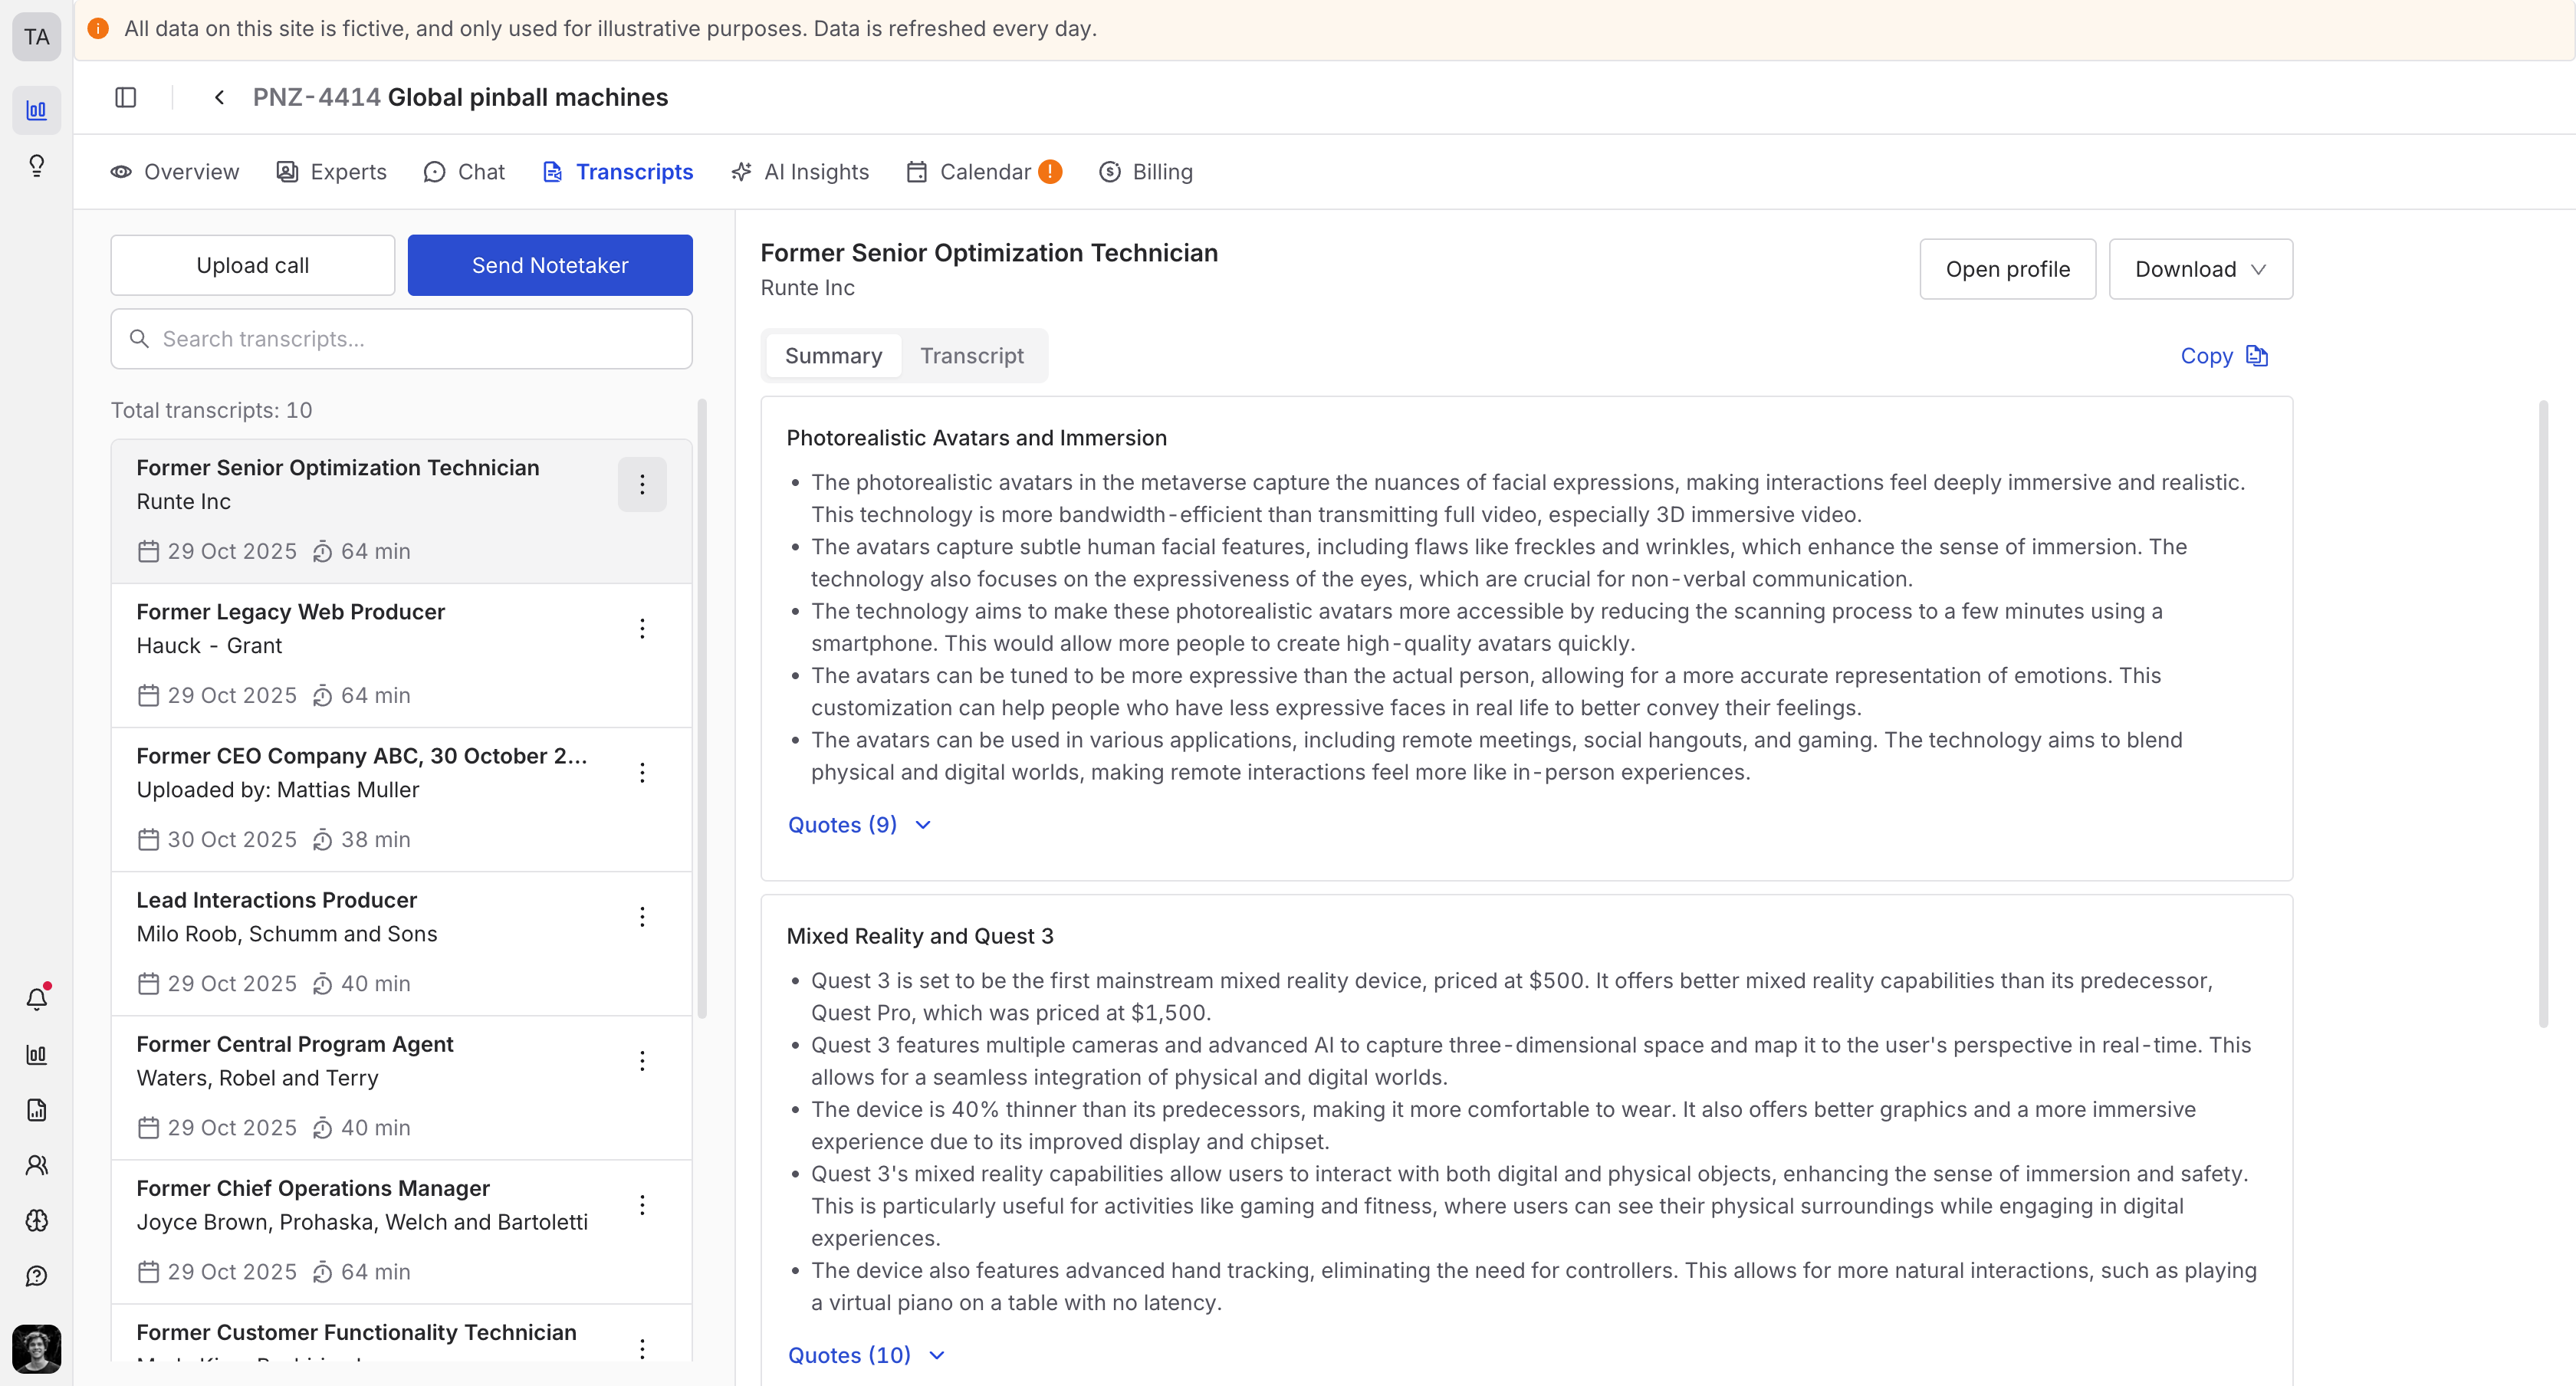Open the Download dropdown
The height and width of the screenshot is (1386, 2576).
[2200, 269]
